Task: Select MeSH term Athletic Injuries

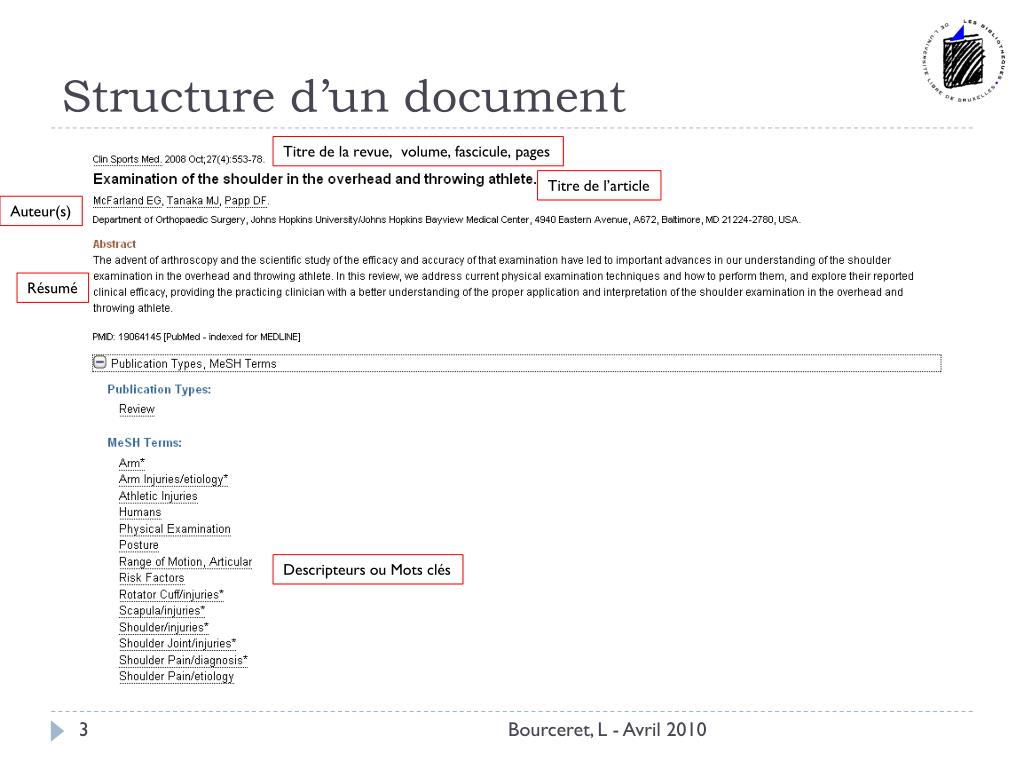Action: [x=158, y=496]
